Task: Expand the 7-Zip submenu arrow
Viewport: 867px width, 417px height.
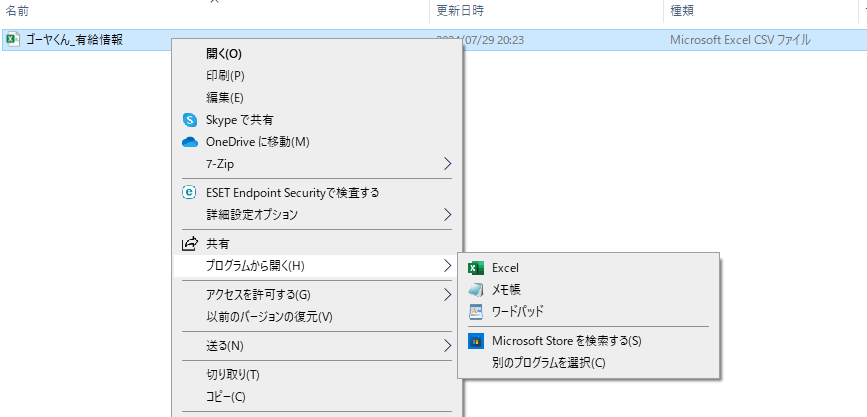Action: coord(447,163)
